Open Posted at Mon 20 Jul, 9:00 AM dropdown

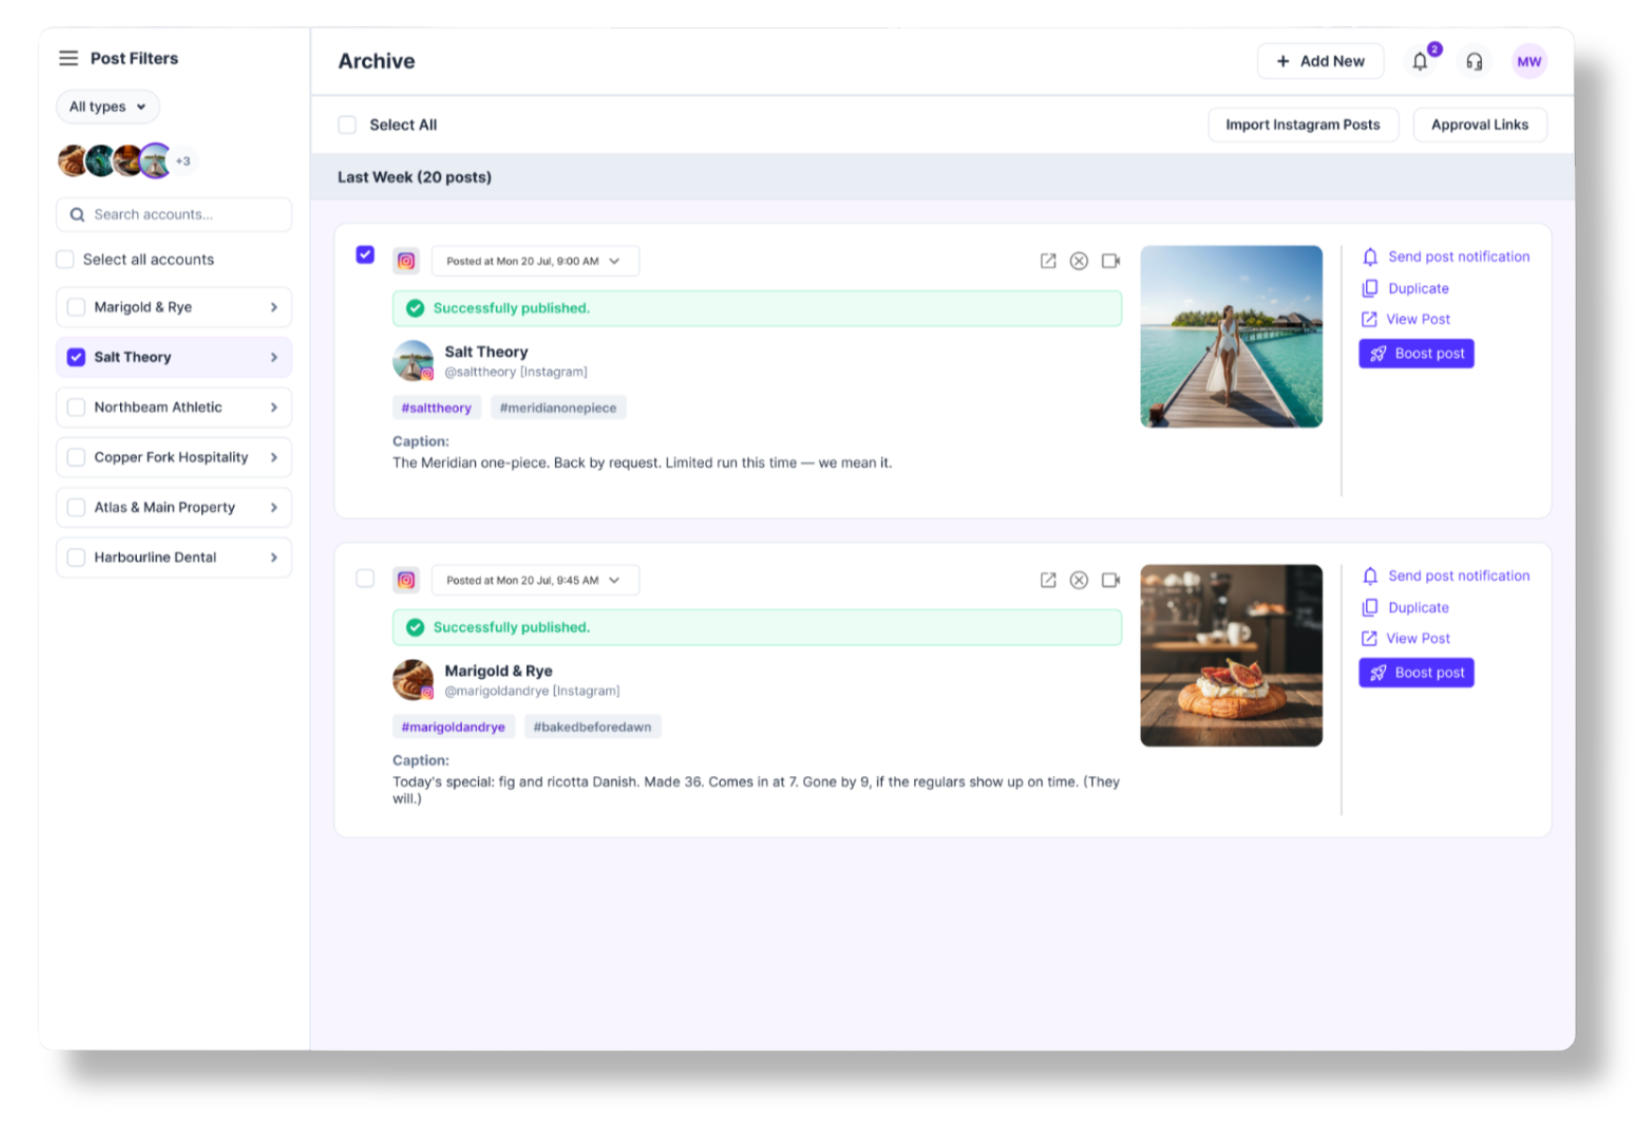click(535, 261)
